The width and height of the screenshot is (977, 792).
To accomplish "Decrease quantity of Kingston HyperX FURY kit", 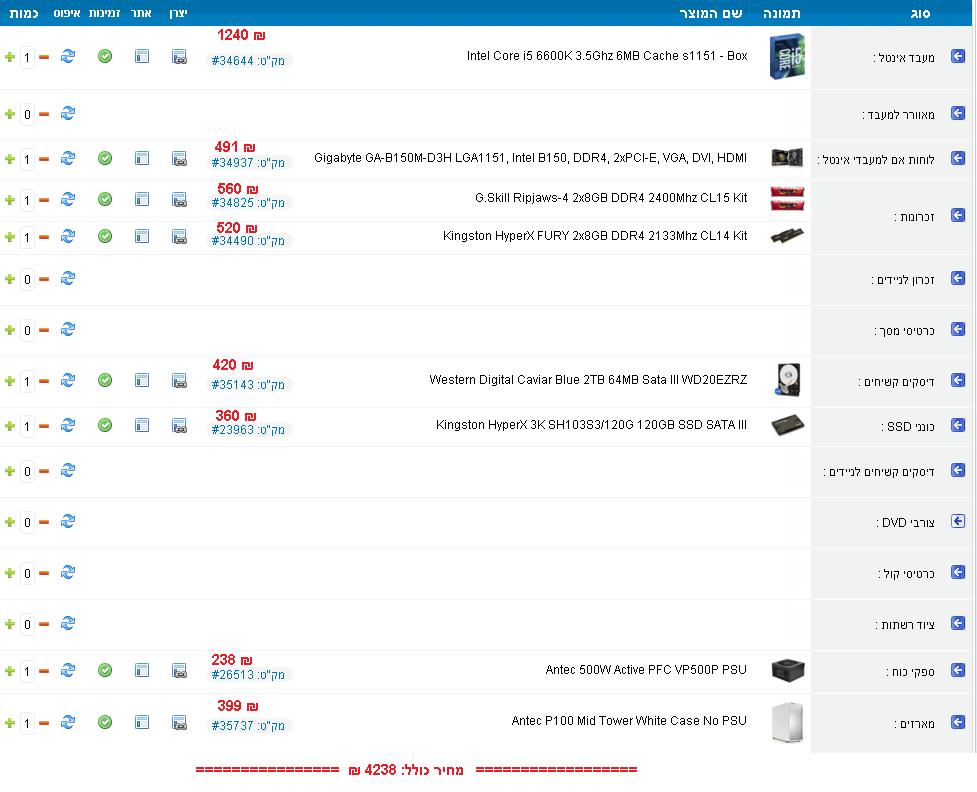I will tap(44, 237).
